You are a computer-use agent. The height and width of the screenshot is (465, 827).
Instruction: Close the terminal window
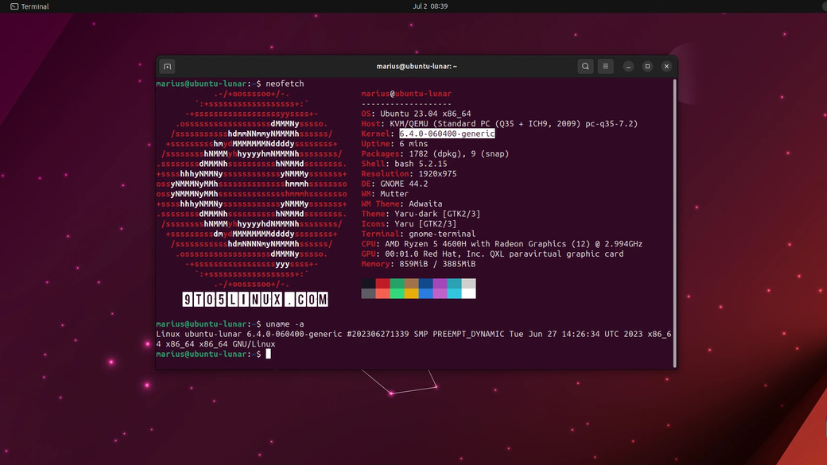tap(666, 67)
